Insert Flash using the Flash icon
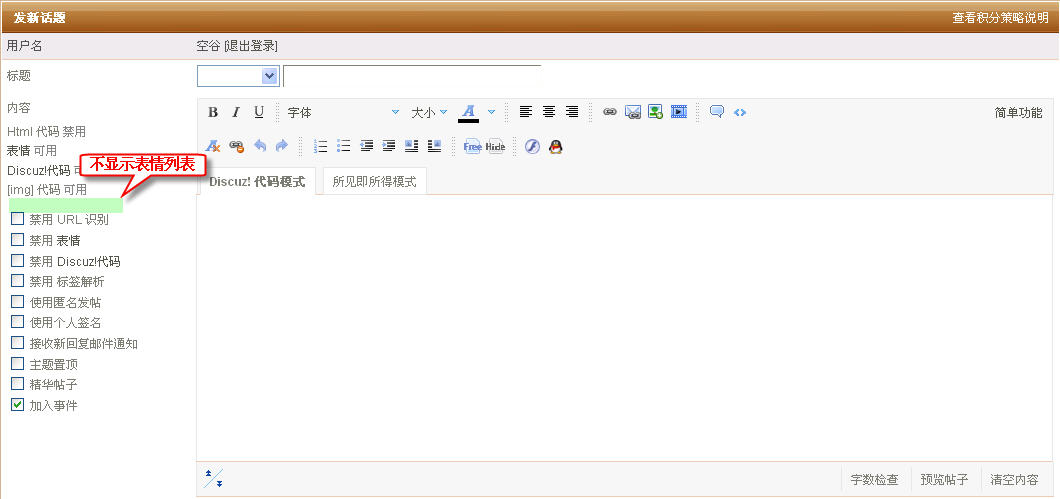Viewport: 1060px width, 499px height. point(532,146)
